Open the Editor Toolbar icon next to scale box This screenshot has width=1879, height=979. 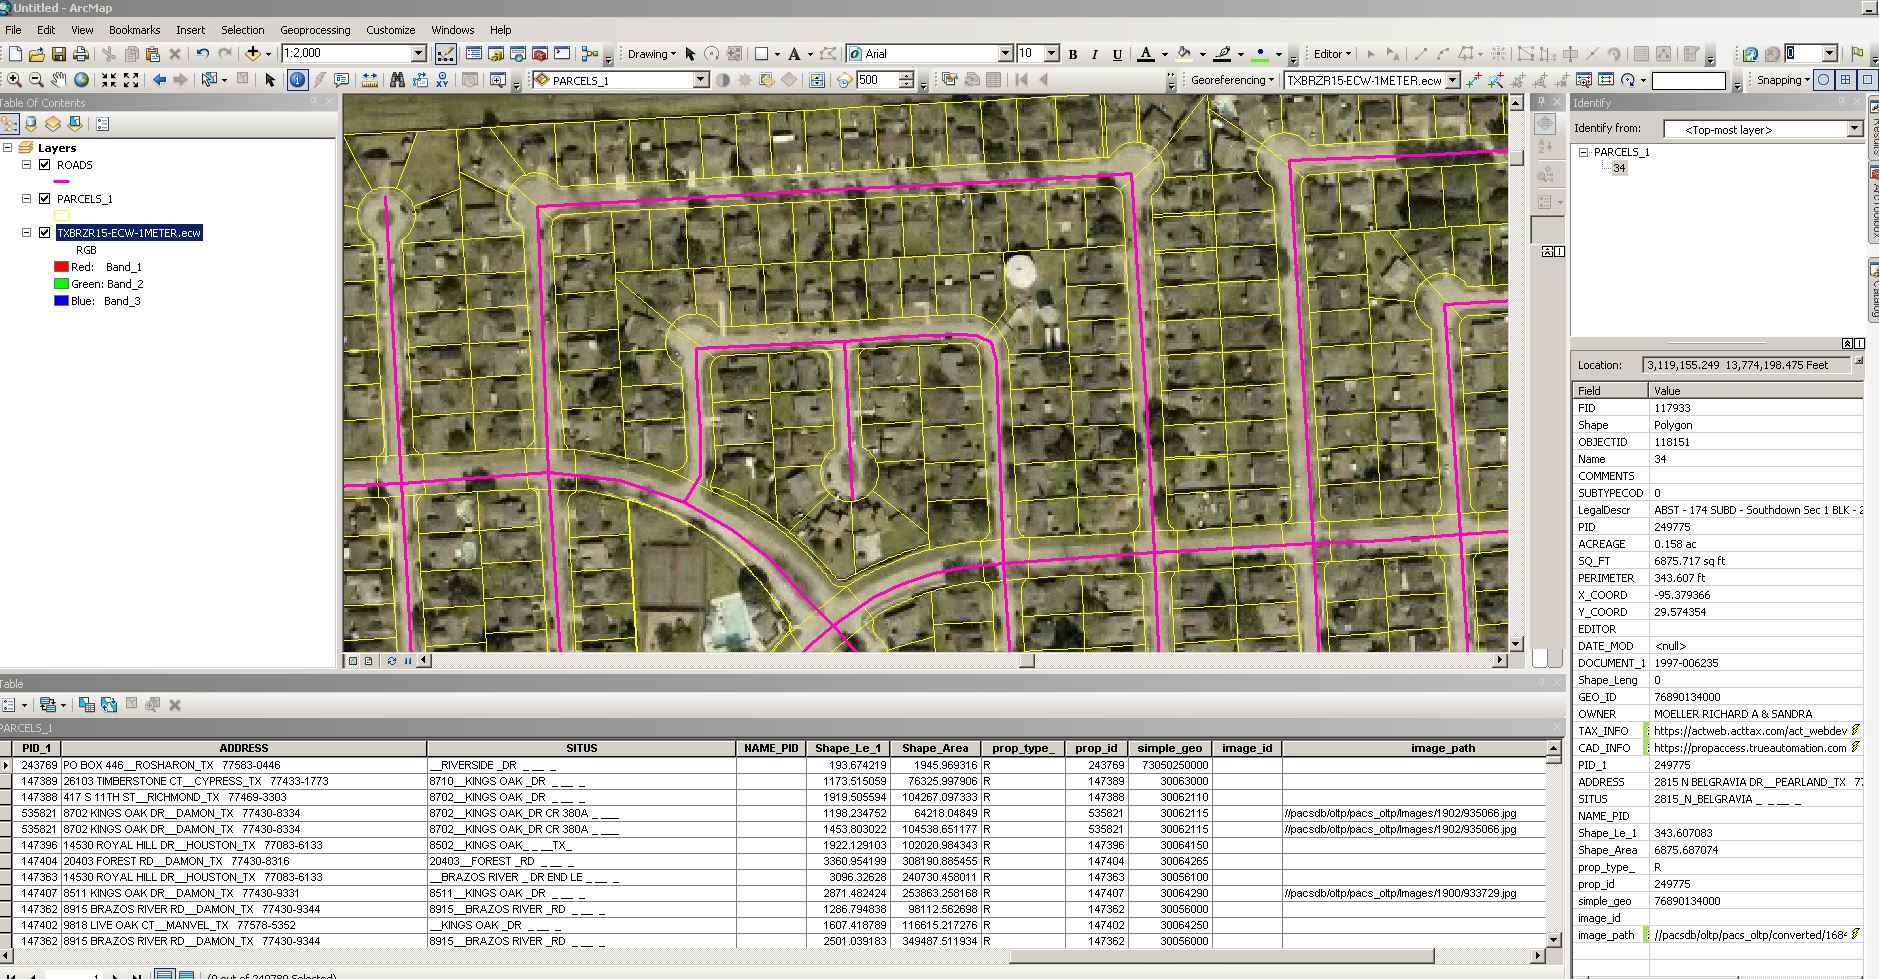pyautogui.click(x=446, y=54)
